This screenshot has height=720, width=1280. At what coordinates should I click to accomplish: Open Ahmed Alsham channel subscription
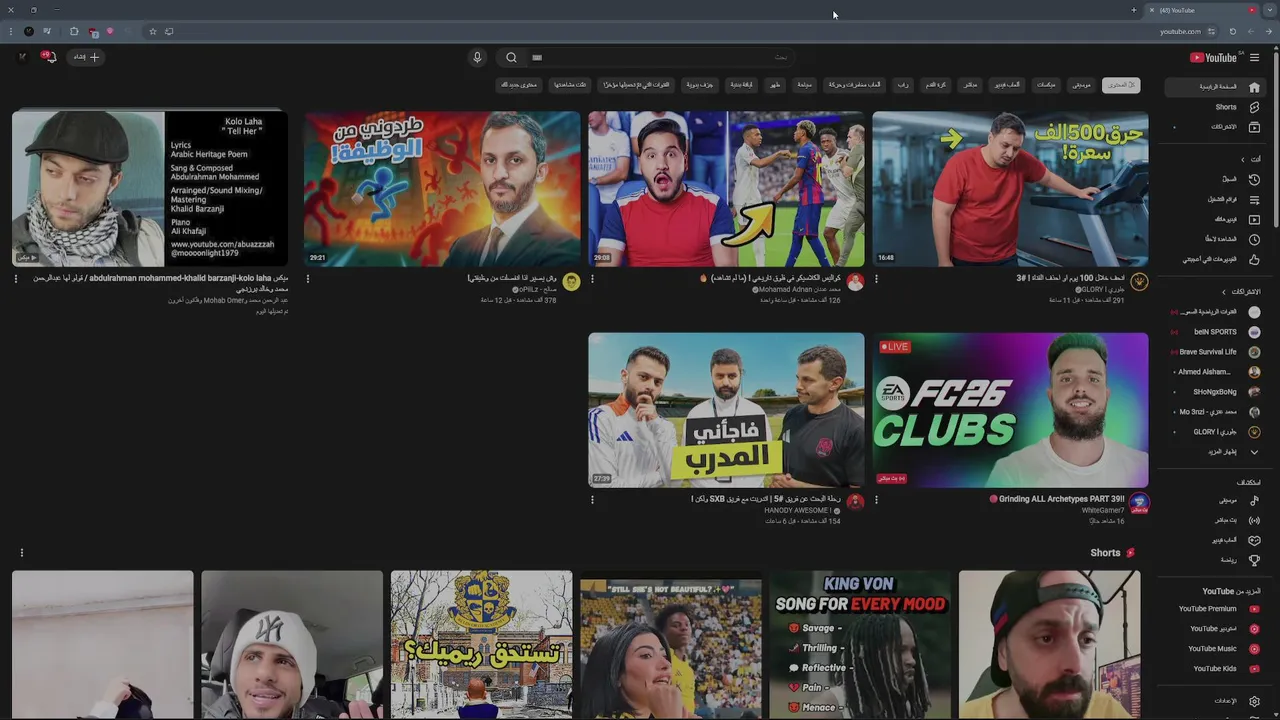coord(1217,372)
